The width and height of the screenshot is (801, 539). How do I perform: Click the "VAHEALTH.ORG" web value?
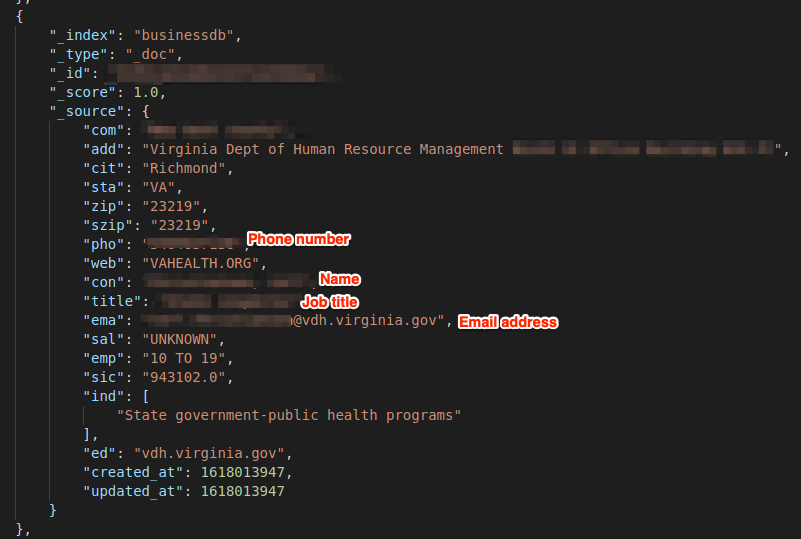pyautogui.click(x=201, y=263)
